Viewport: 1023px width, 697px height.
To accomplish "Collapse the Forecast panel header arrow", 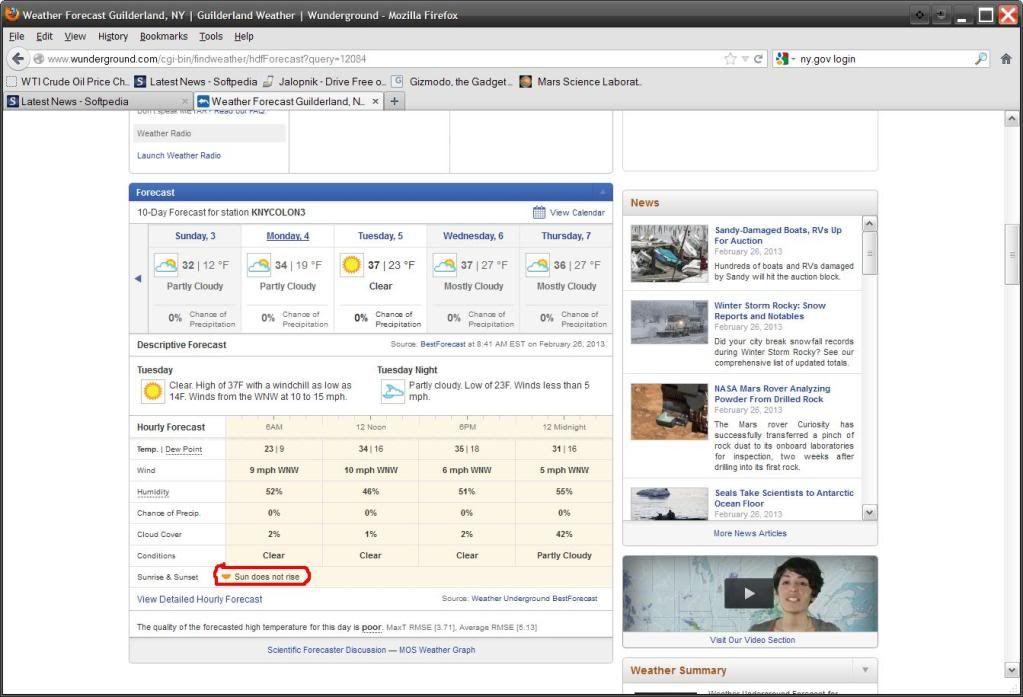I will point(602,193).
